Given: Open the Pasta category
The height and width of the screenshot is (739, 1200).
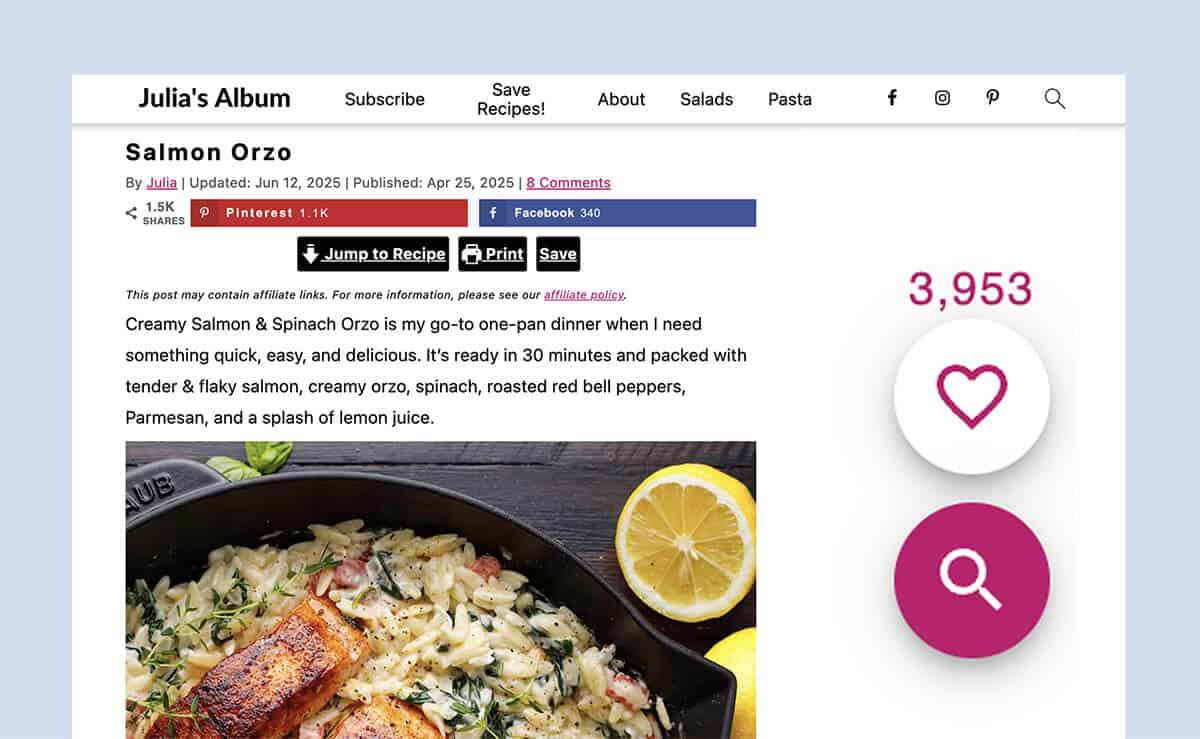Looking at the screenshot, I should point(790,99).
